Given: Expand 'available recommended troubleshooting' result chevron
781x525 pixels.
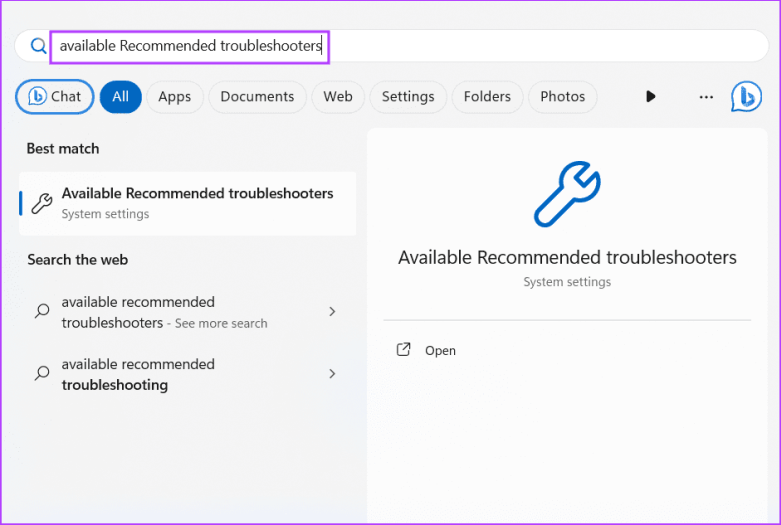Looking at the screenshot, I should (332, 374).
